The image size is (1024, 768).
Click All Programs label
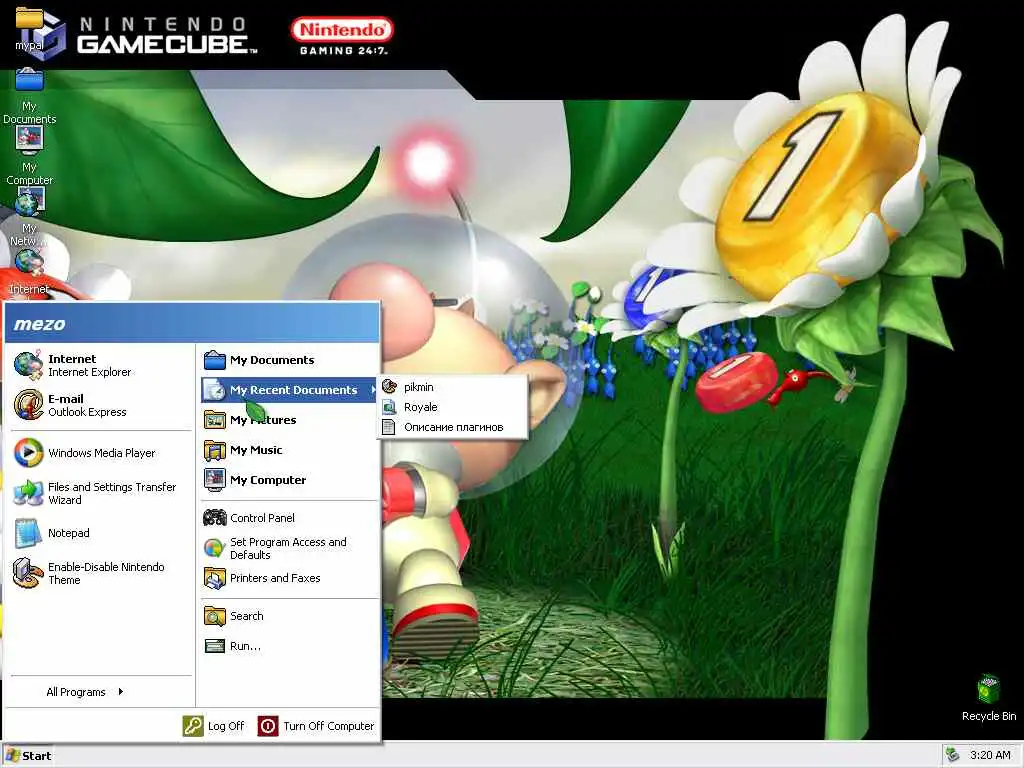76,692
